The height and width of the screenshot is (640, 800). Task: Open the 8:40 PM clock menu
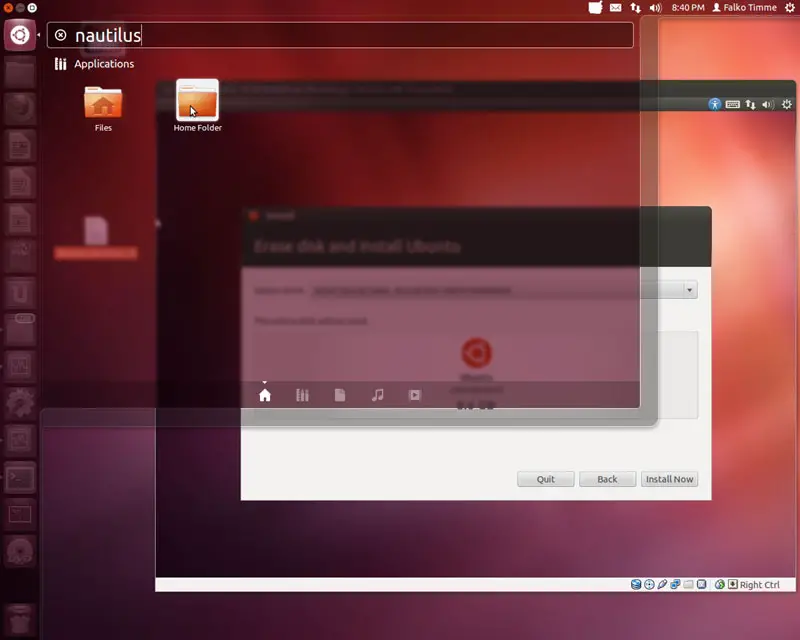(688, 8)
